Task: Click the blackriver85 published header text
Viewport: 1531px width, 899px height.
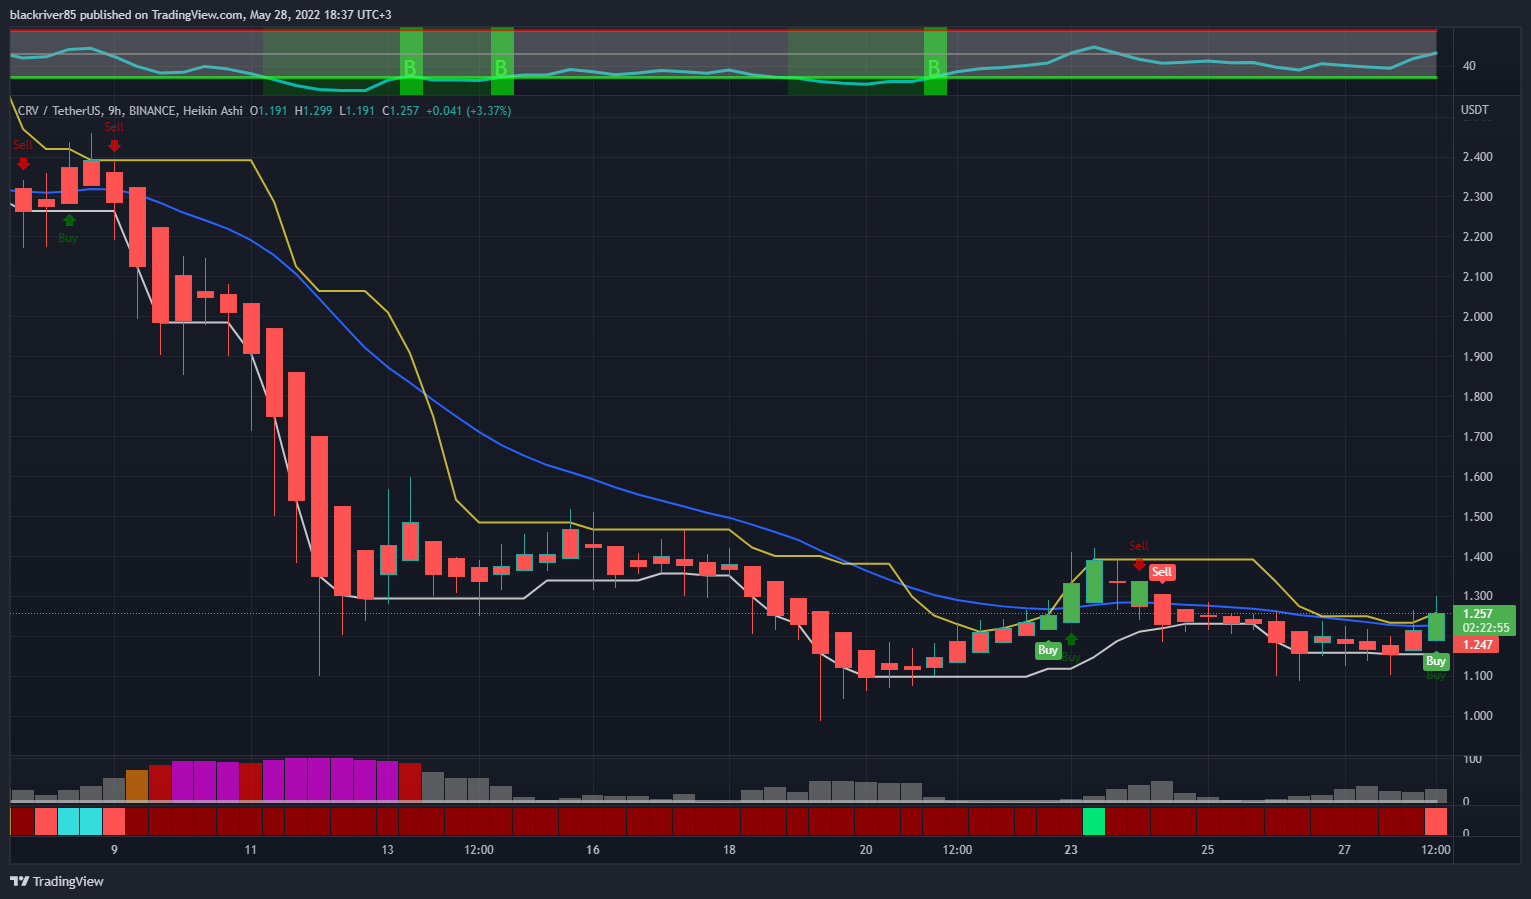Action: (201, 15)
